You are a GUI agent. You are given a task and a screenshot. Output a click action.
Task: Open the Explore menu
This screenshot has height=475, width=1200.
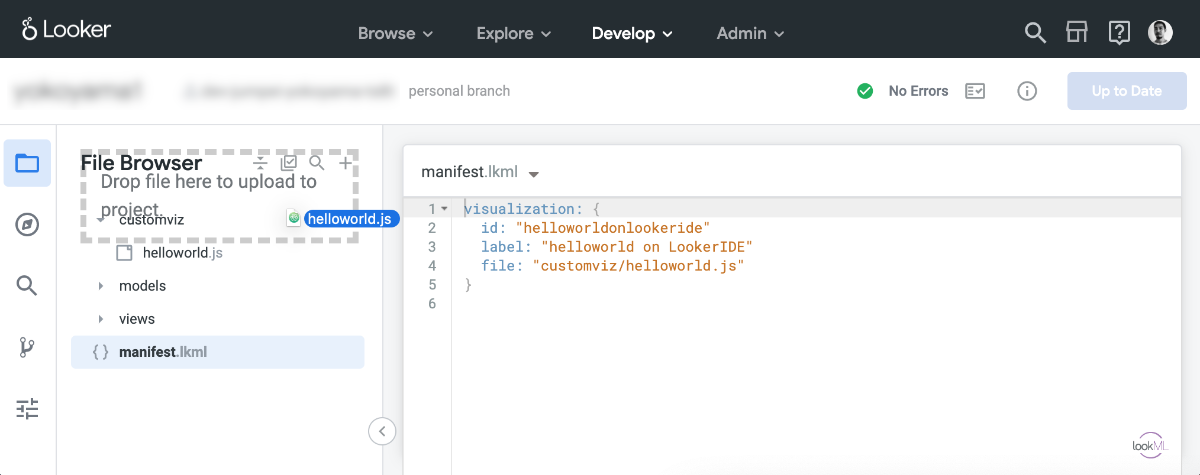pos(514,33)
